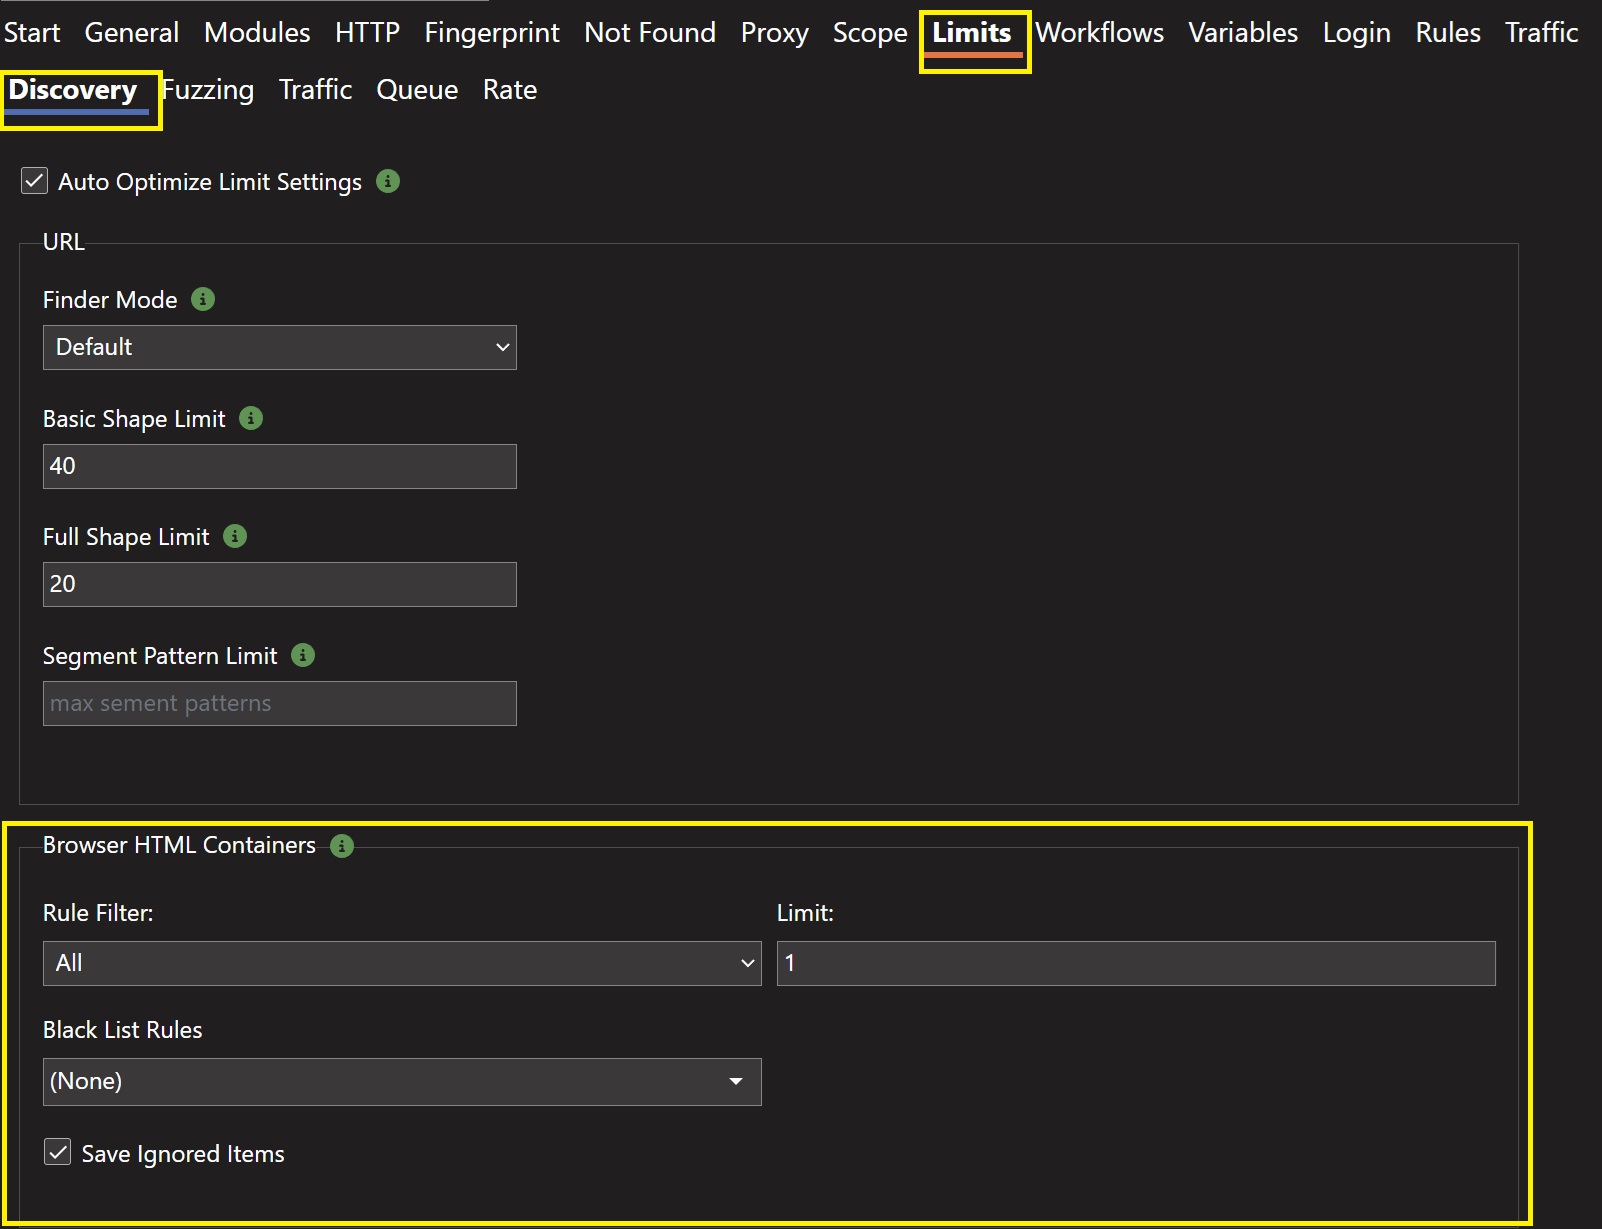
Task: Click the Basic Shape Limit info icon
Action: (x=251, y=418)
